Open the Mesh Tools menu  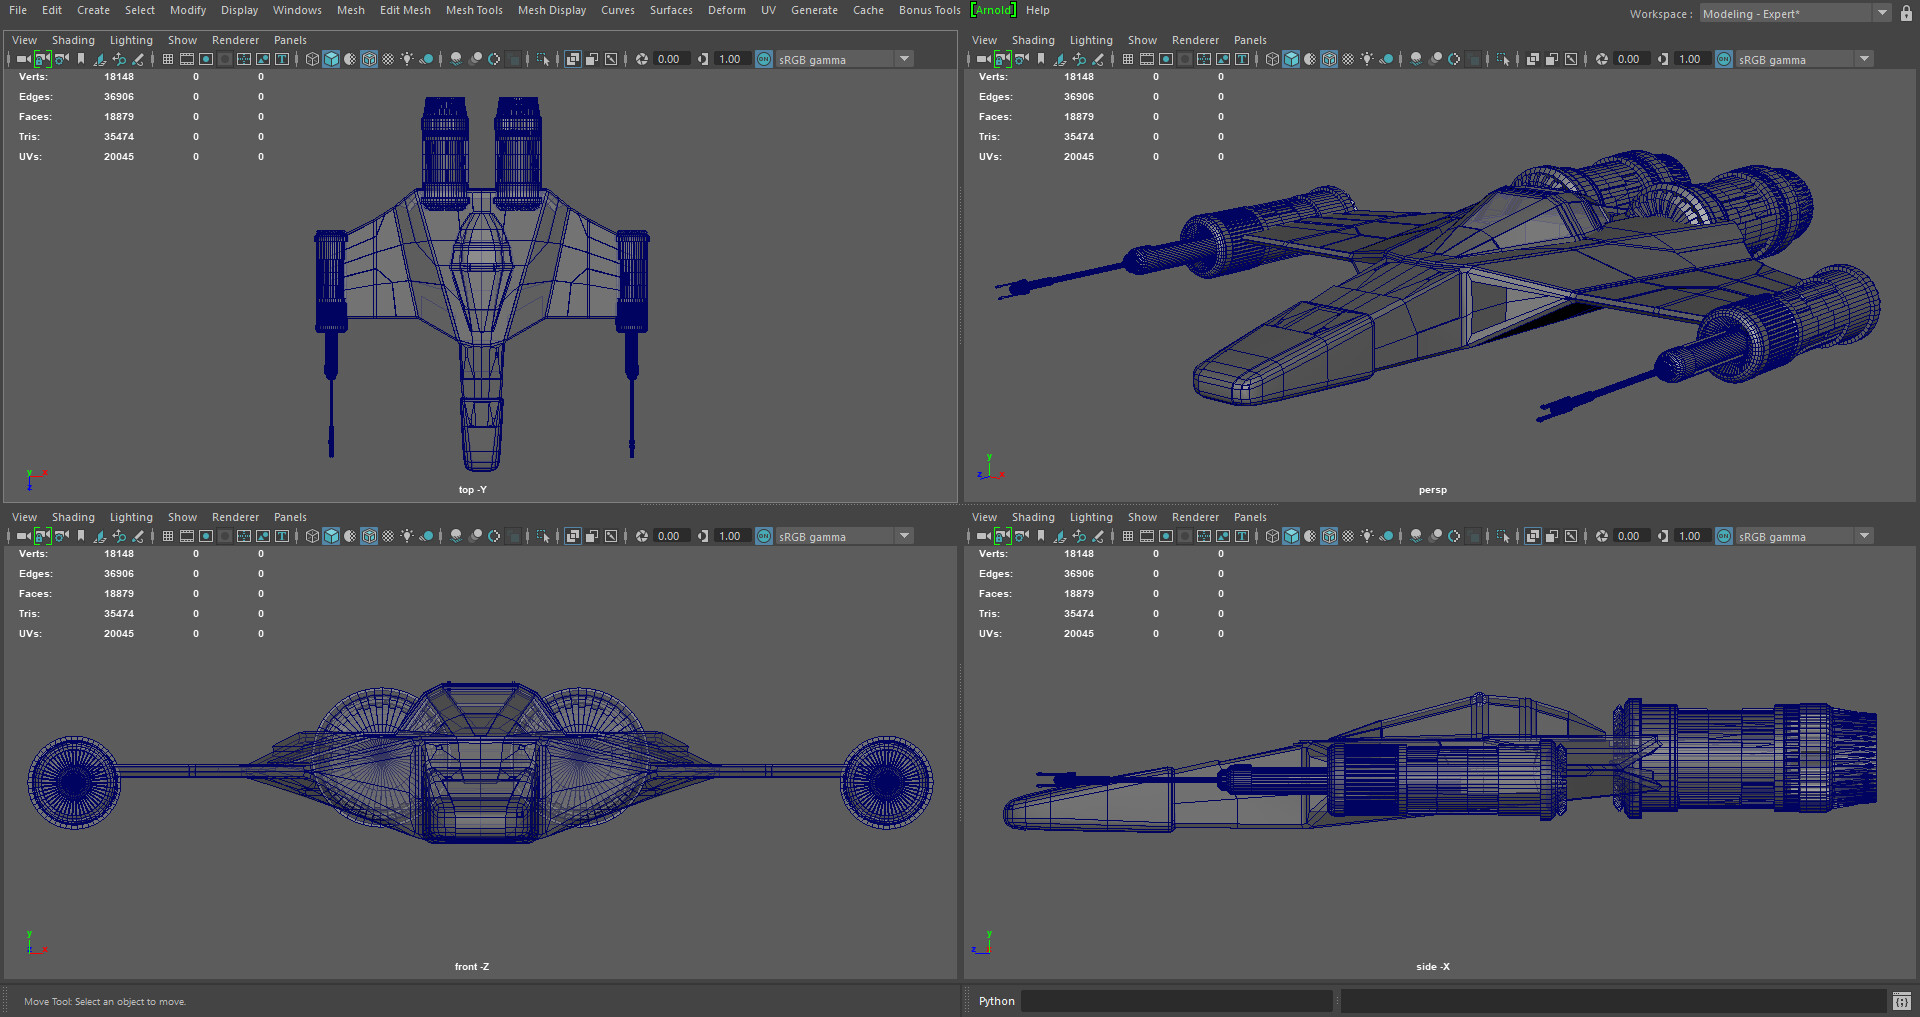pyautogui.click(x=474, y=10)
